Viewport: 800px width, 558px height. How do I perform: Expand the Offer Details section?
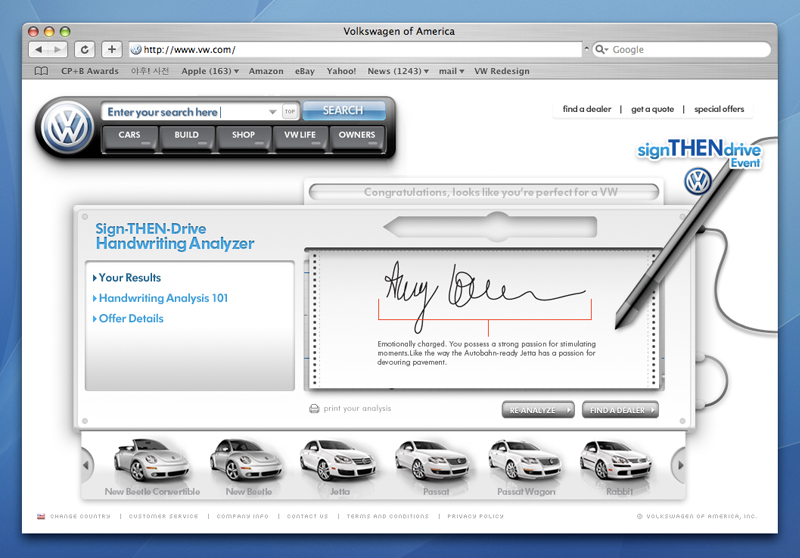point(128,318)
